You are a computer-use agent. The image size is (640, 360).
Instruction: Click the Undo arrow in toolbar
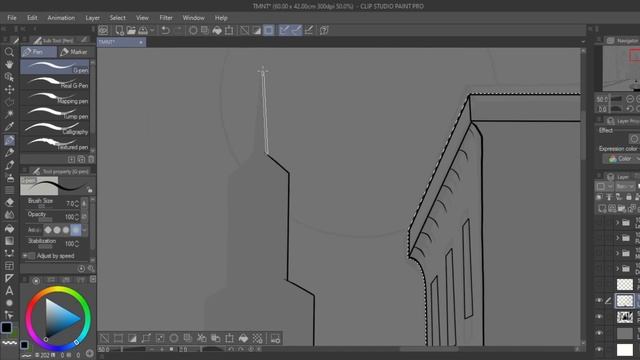pos(165,30)
